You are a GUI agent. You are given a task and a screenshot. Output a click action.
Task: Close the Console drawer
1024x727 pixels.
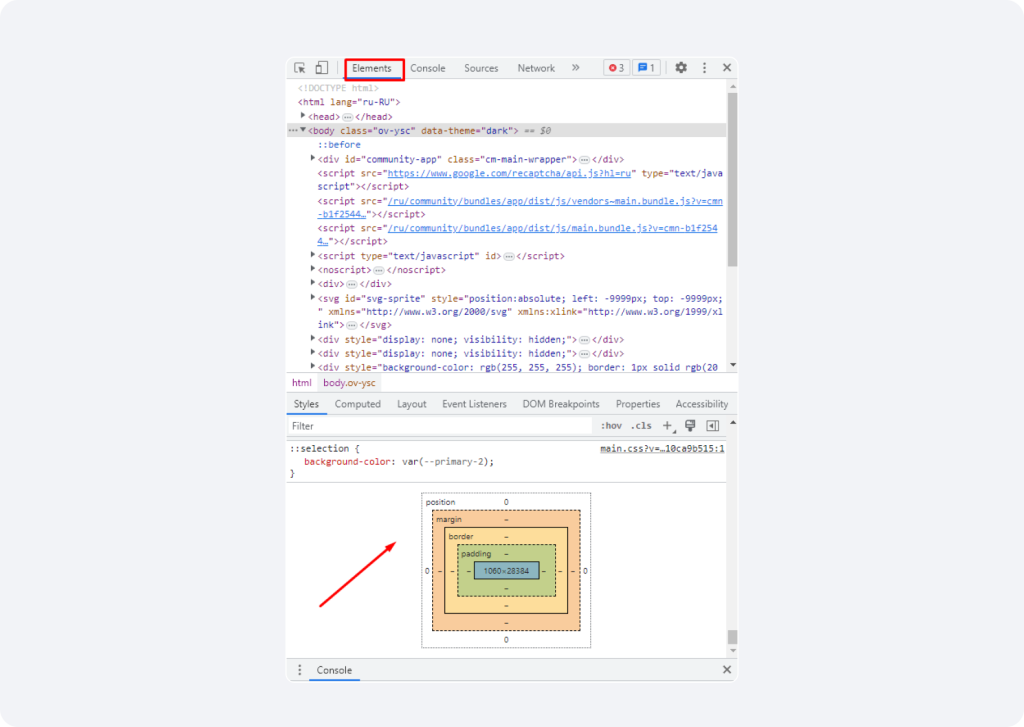click(727, 670)
